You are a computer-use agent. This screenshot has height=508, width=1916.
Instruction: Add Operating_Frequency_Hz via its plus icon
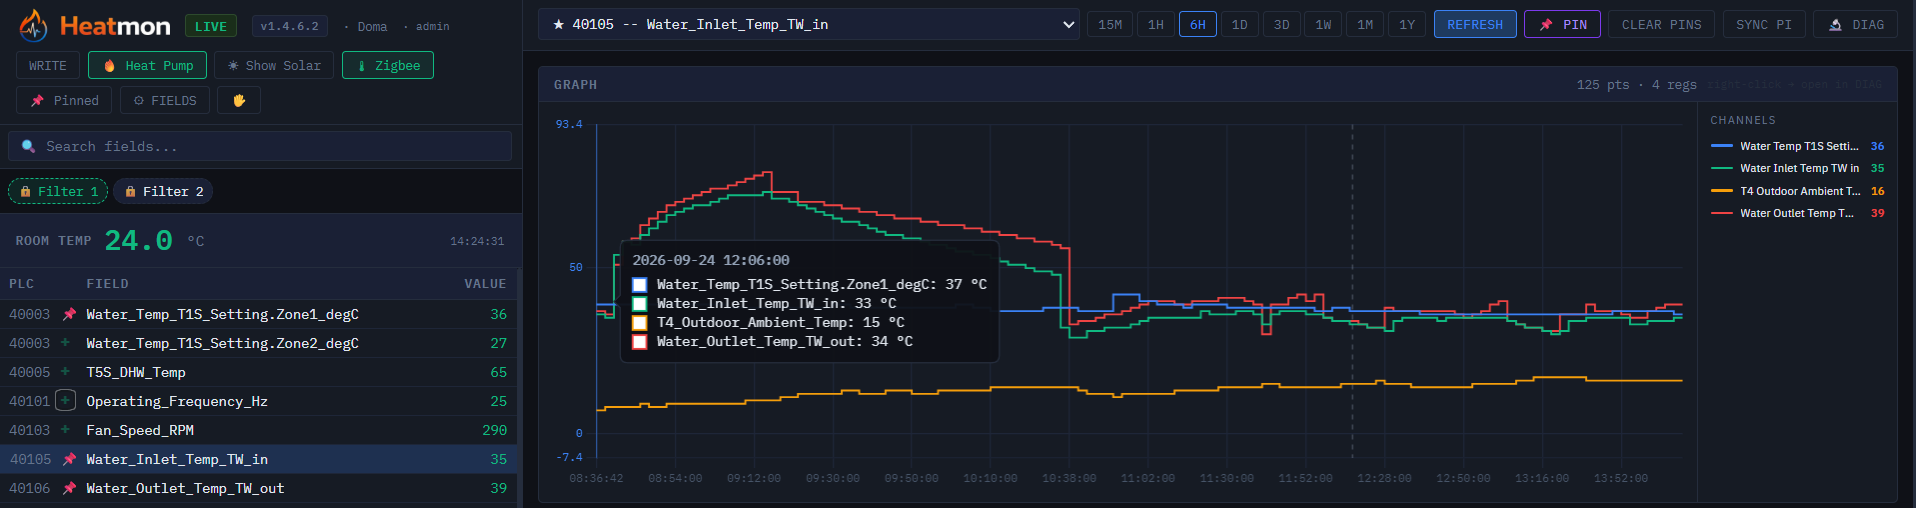point(65,401)
